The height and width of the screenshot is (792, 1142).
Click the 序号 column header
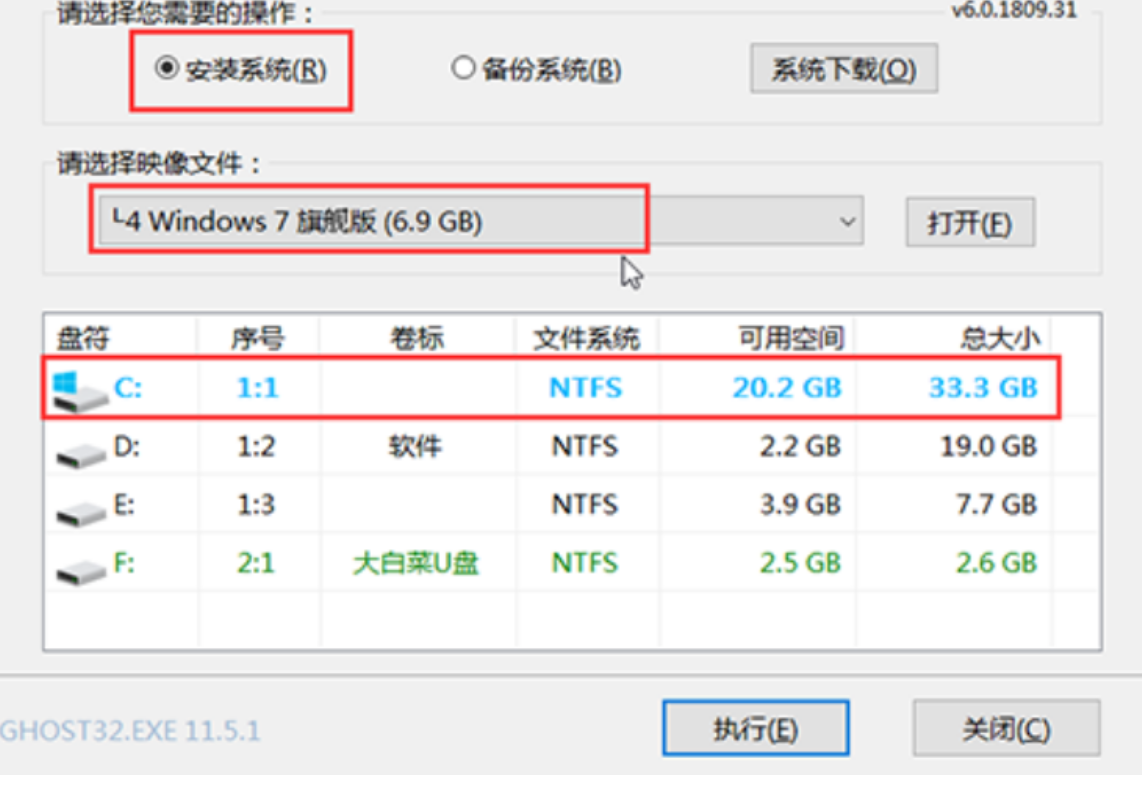pos(257,338)
